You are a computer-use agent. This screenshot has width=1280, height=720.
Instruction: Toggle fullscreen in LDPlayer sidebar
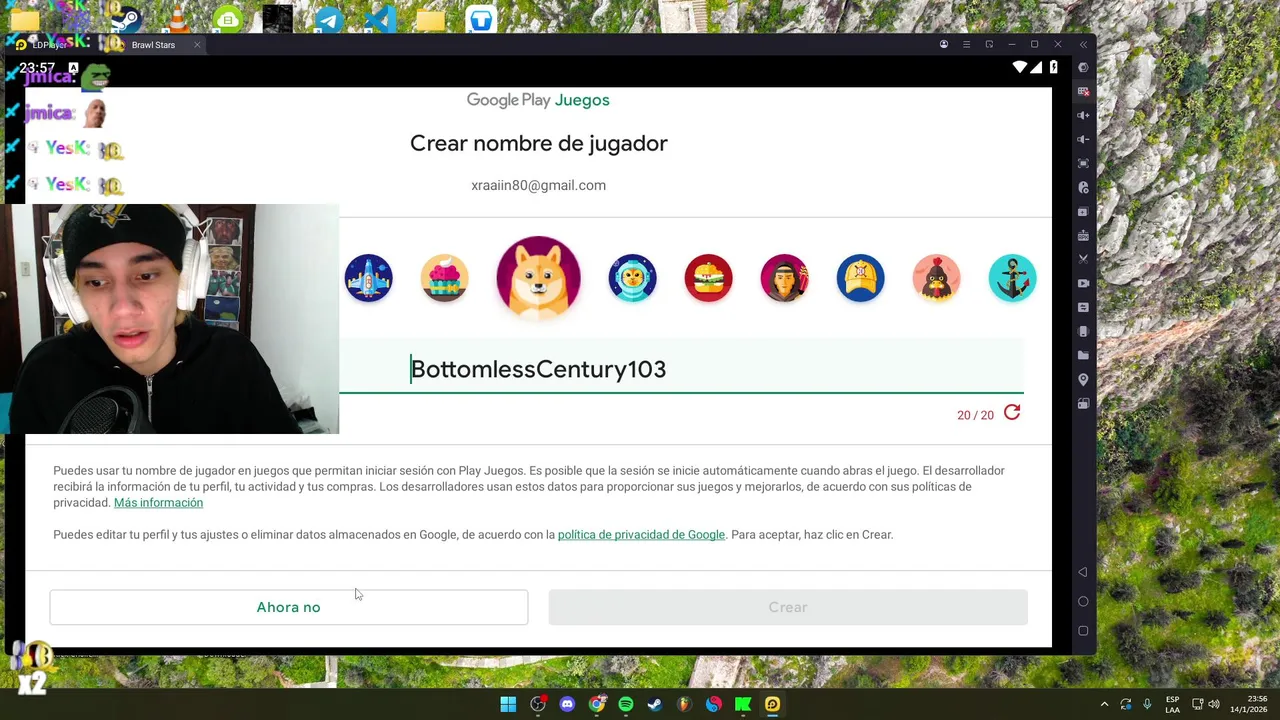(x=1083, y=163)
